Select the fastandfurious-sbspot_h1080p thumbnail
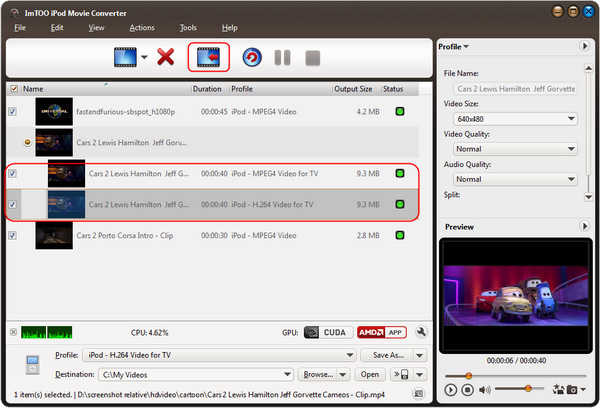Image resolution: width=600 pixels, height=408 pixels. pyautogui.click(x=54, y=111)
